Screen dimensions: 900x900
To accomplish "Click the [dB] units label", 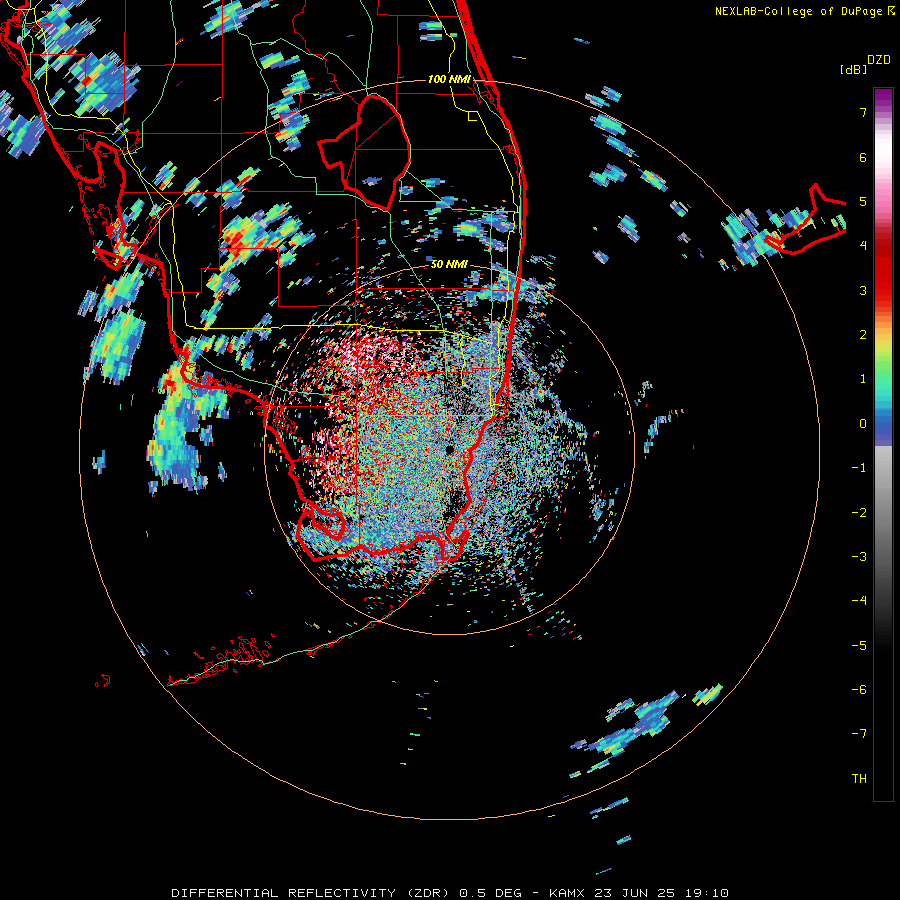I will pos(853,69).
